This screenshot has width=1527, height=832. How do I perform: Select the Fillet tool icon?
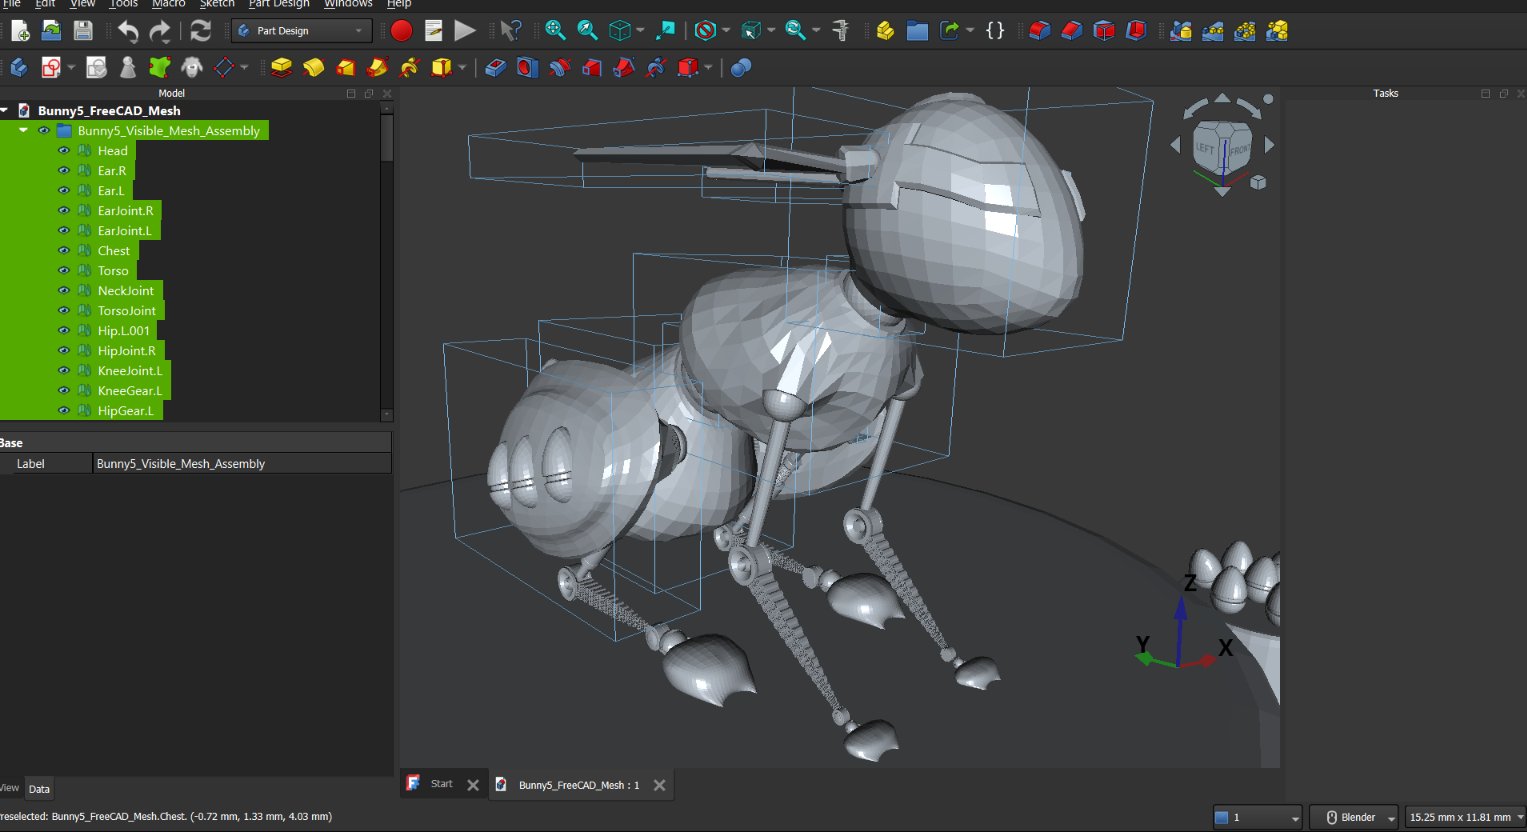coord(1040,31)
